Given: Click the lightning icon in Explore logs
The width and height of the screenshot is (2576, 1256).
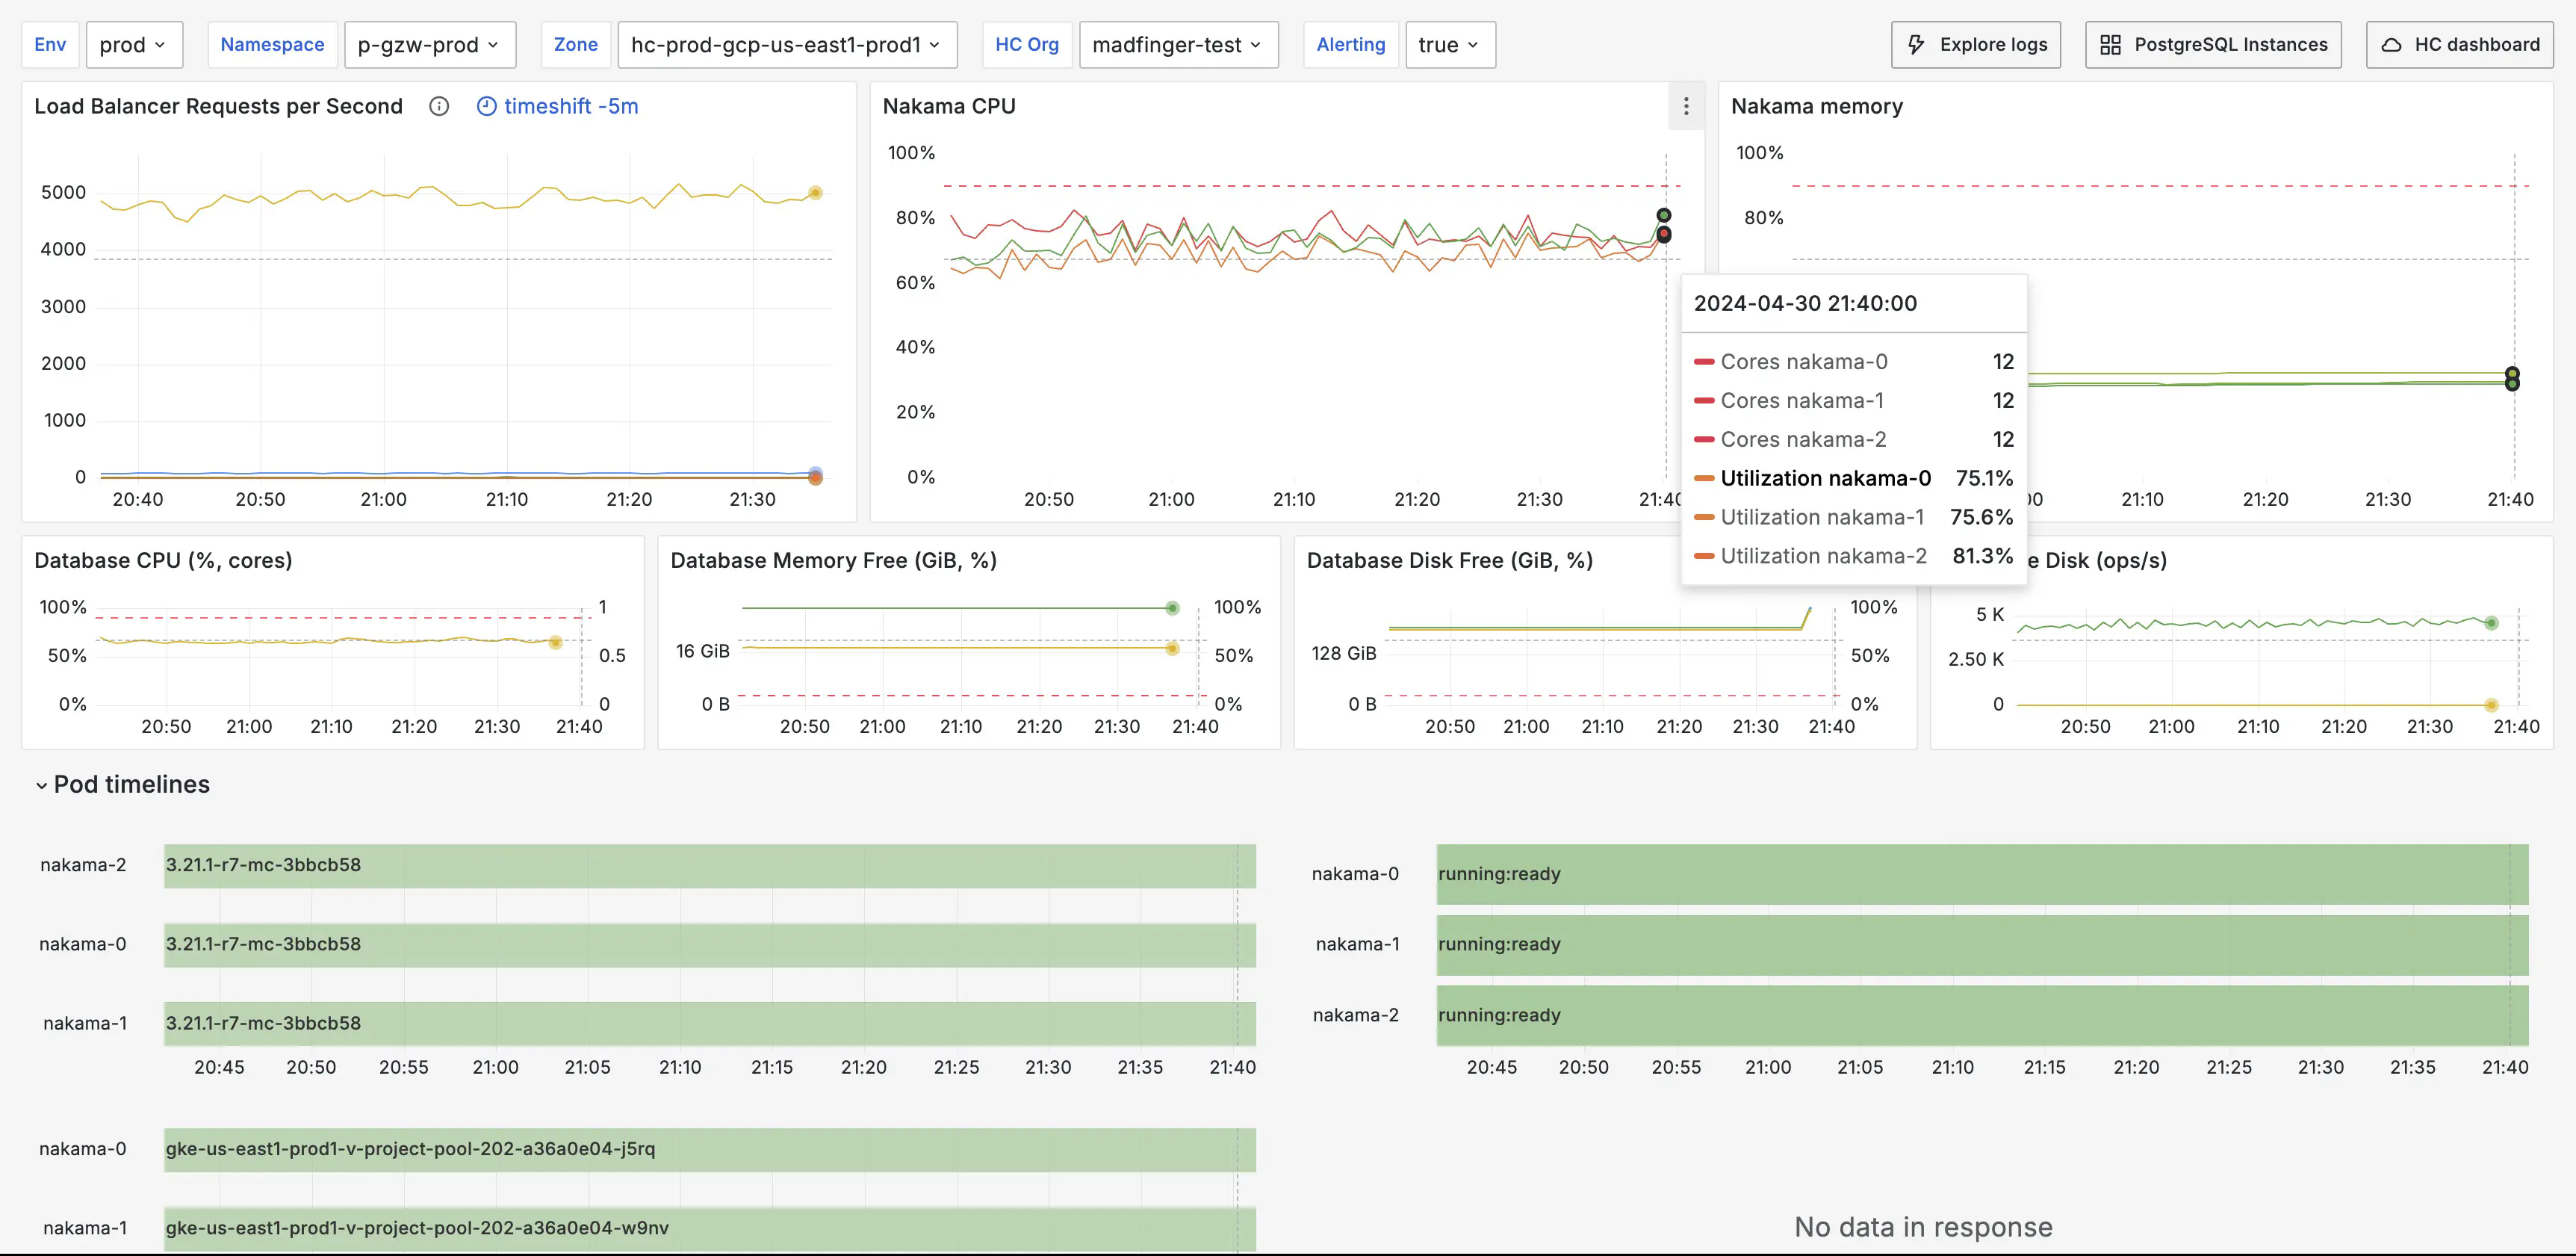Looking at the screenshot, I should (1916, 45).
